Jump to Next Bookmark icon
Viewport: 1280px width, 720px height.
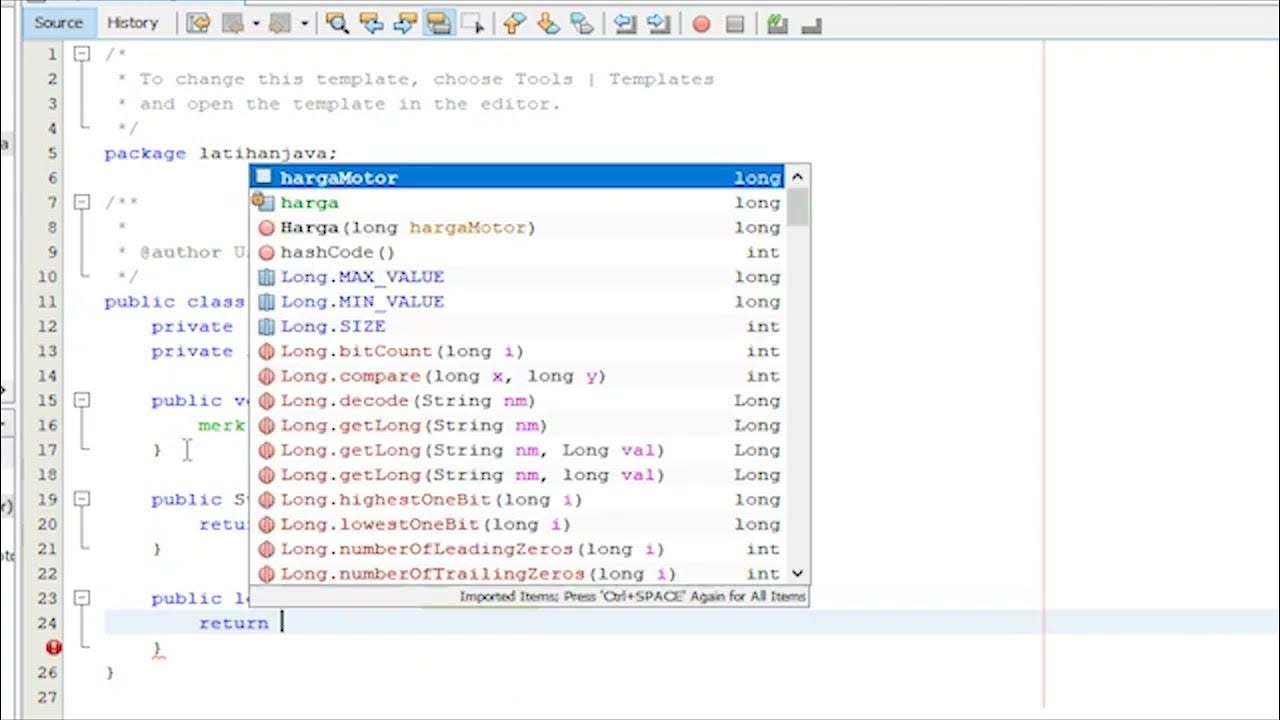548,23
